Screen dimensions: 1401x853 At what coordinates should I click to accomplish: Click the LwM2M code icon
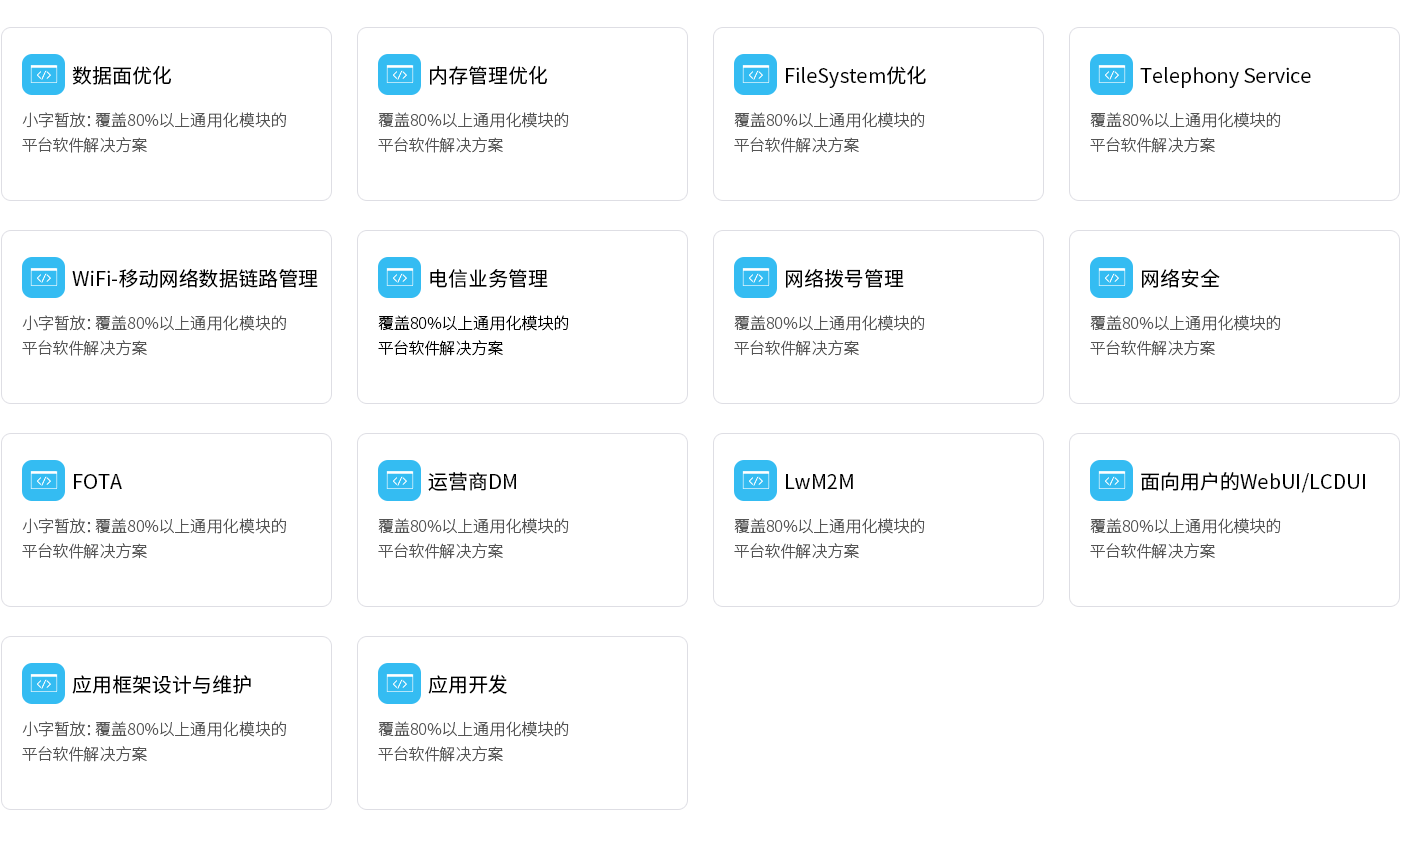[x=755, y=481]
